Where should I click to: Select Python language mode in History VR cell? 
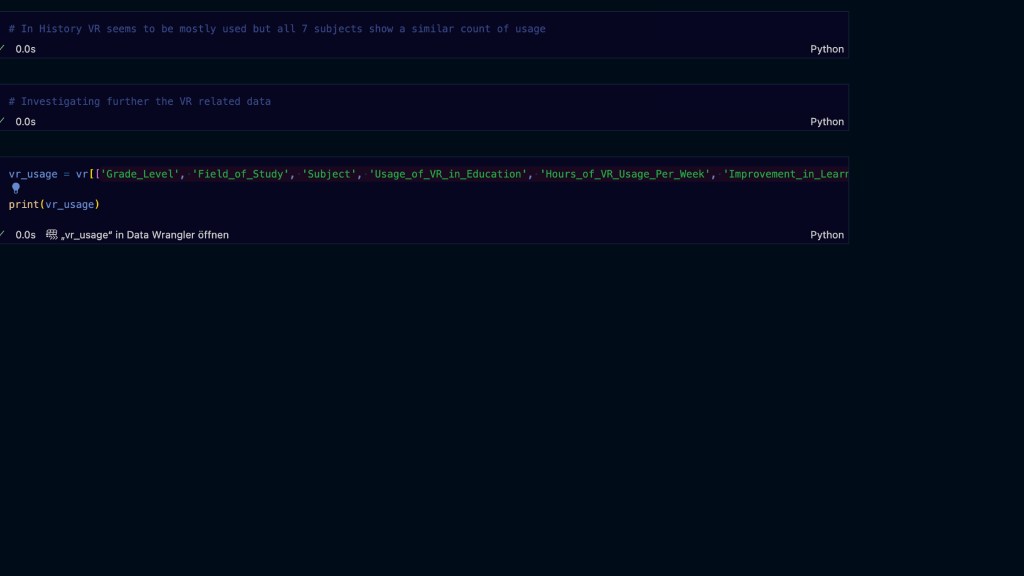(826, 49)
